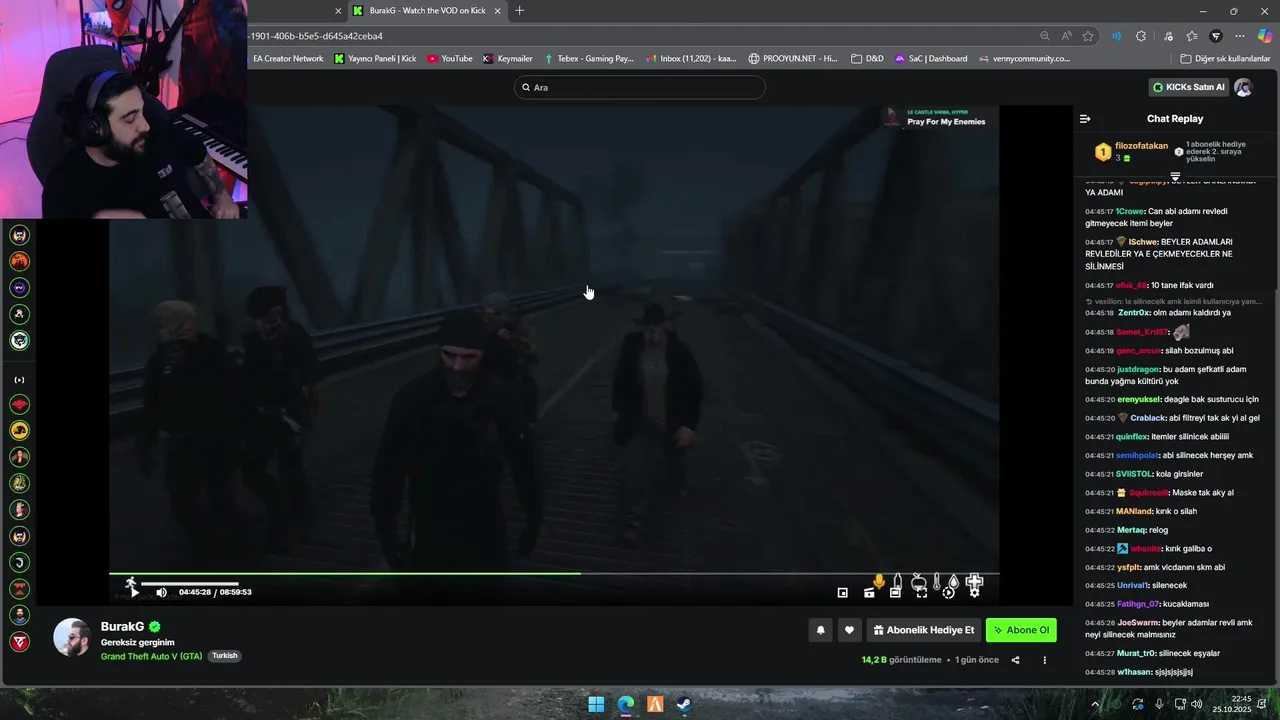Open Grand Theft Auto V category link
This screenshot has width=1280, height=720.
coord(151,656)
